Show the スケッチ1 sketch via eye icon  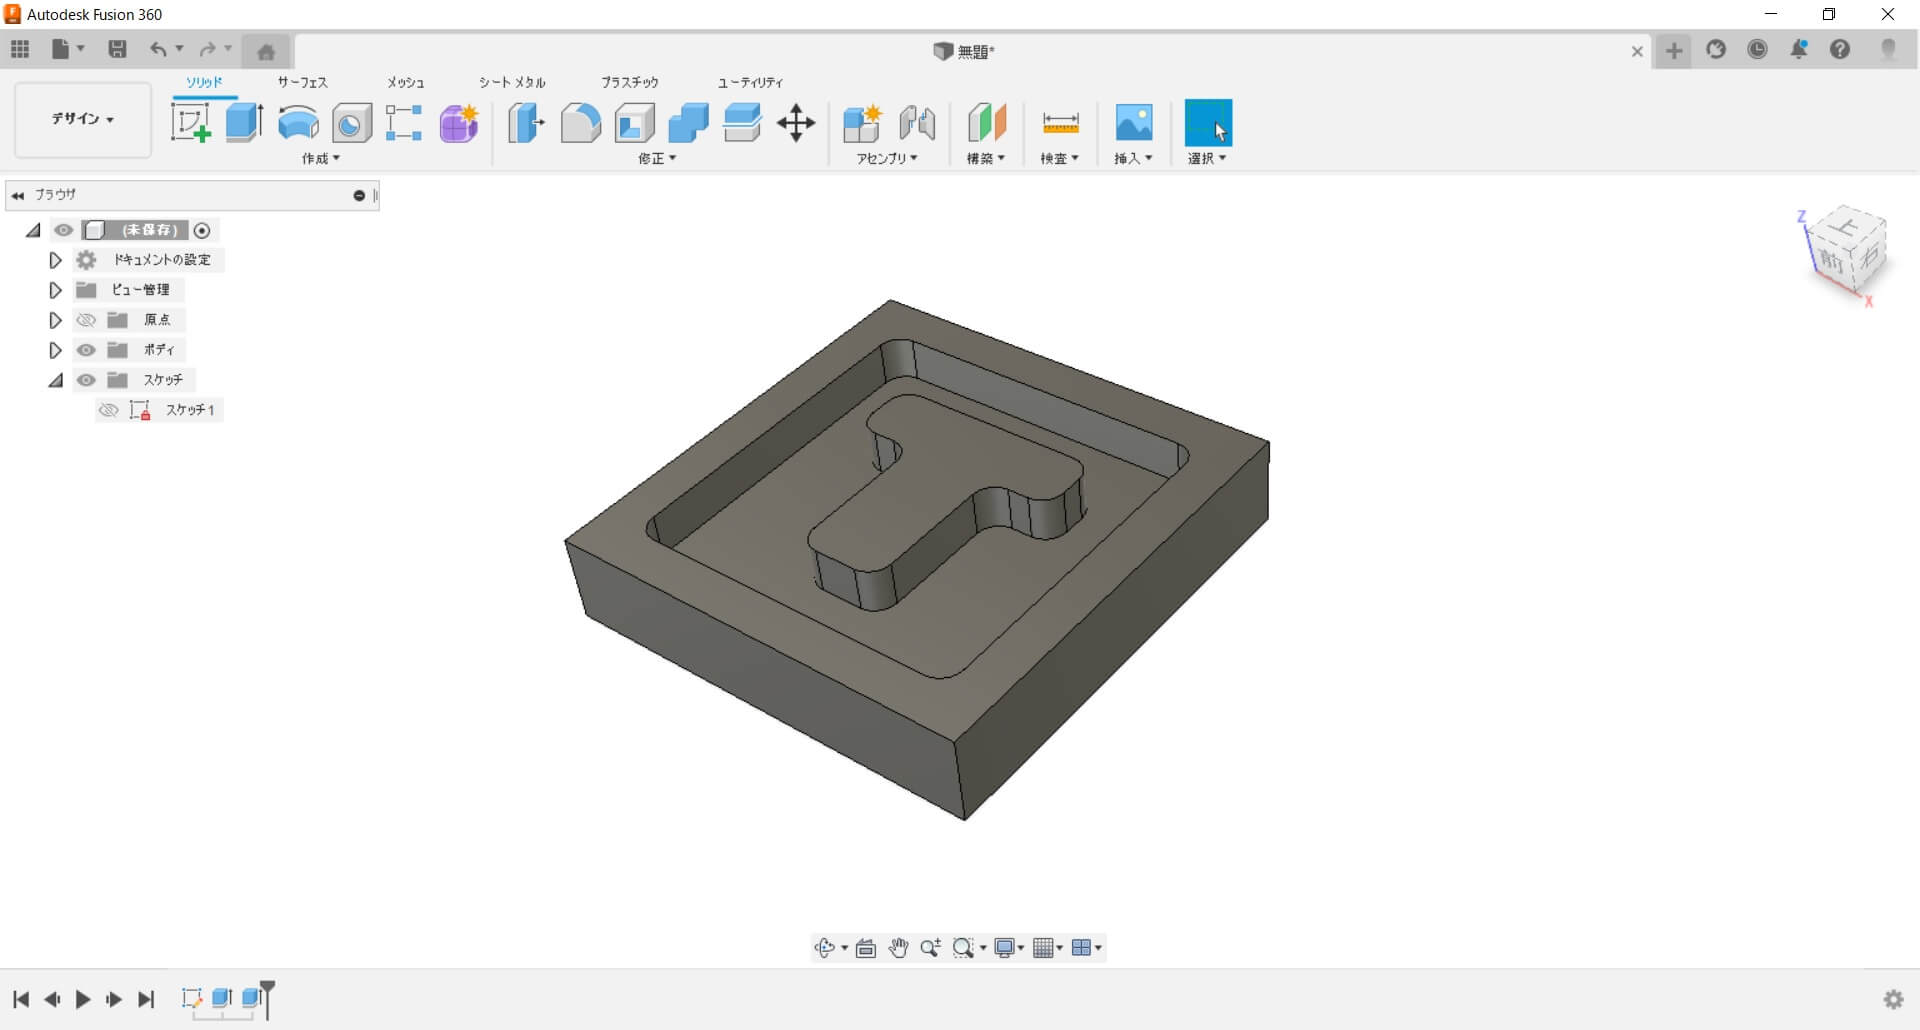point(108,410)
